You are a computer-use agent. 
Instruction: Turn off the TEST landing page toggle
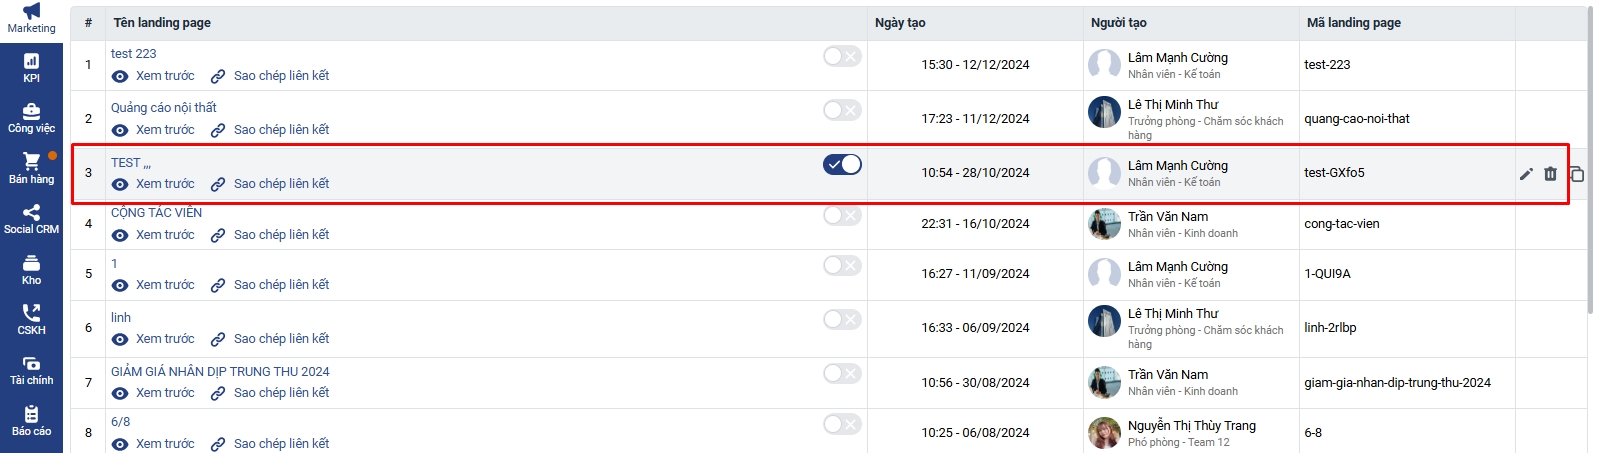[842, 164]
